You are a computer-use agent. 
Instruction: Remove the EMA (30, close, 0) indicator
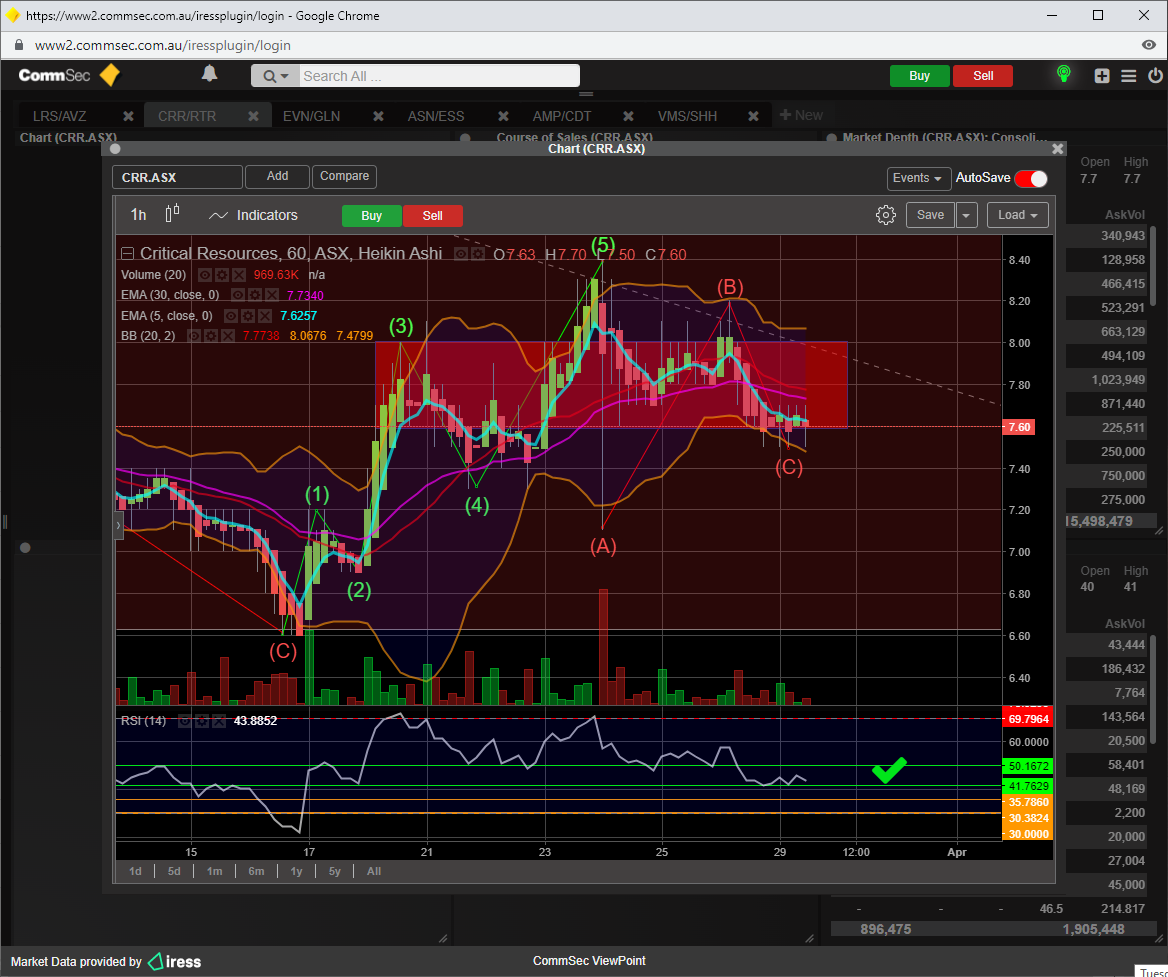[x=272, y=295]
